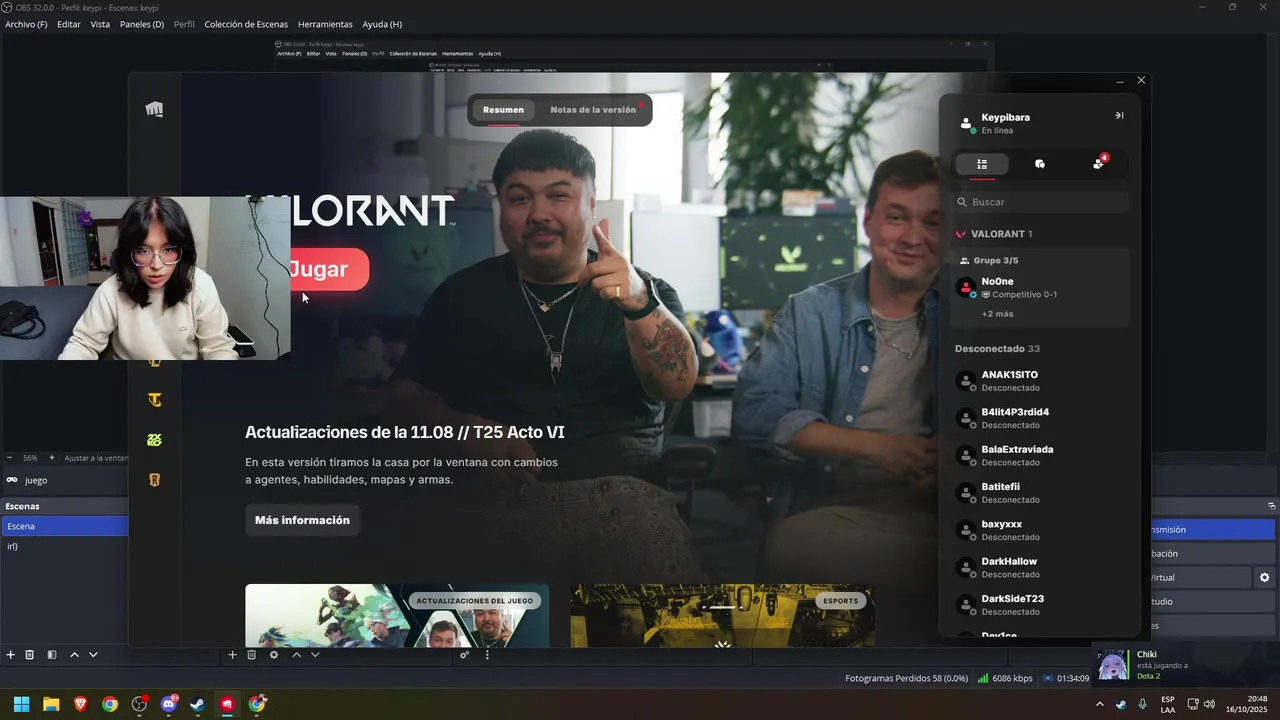
Task: Open virtual camera settings gear
Action: (x=1264, y=577)
